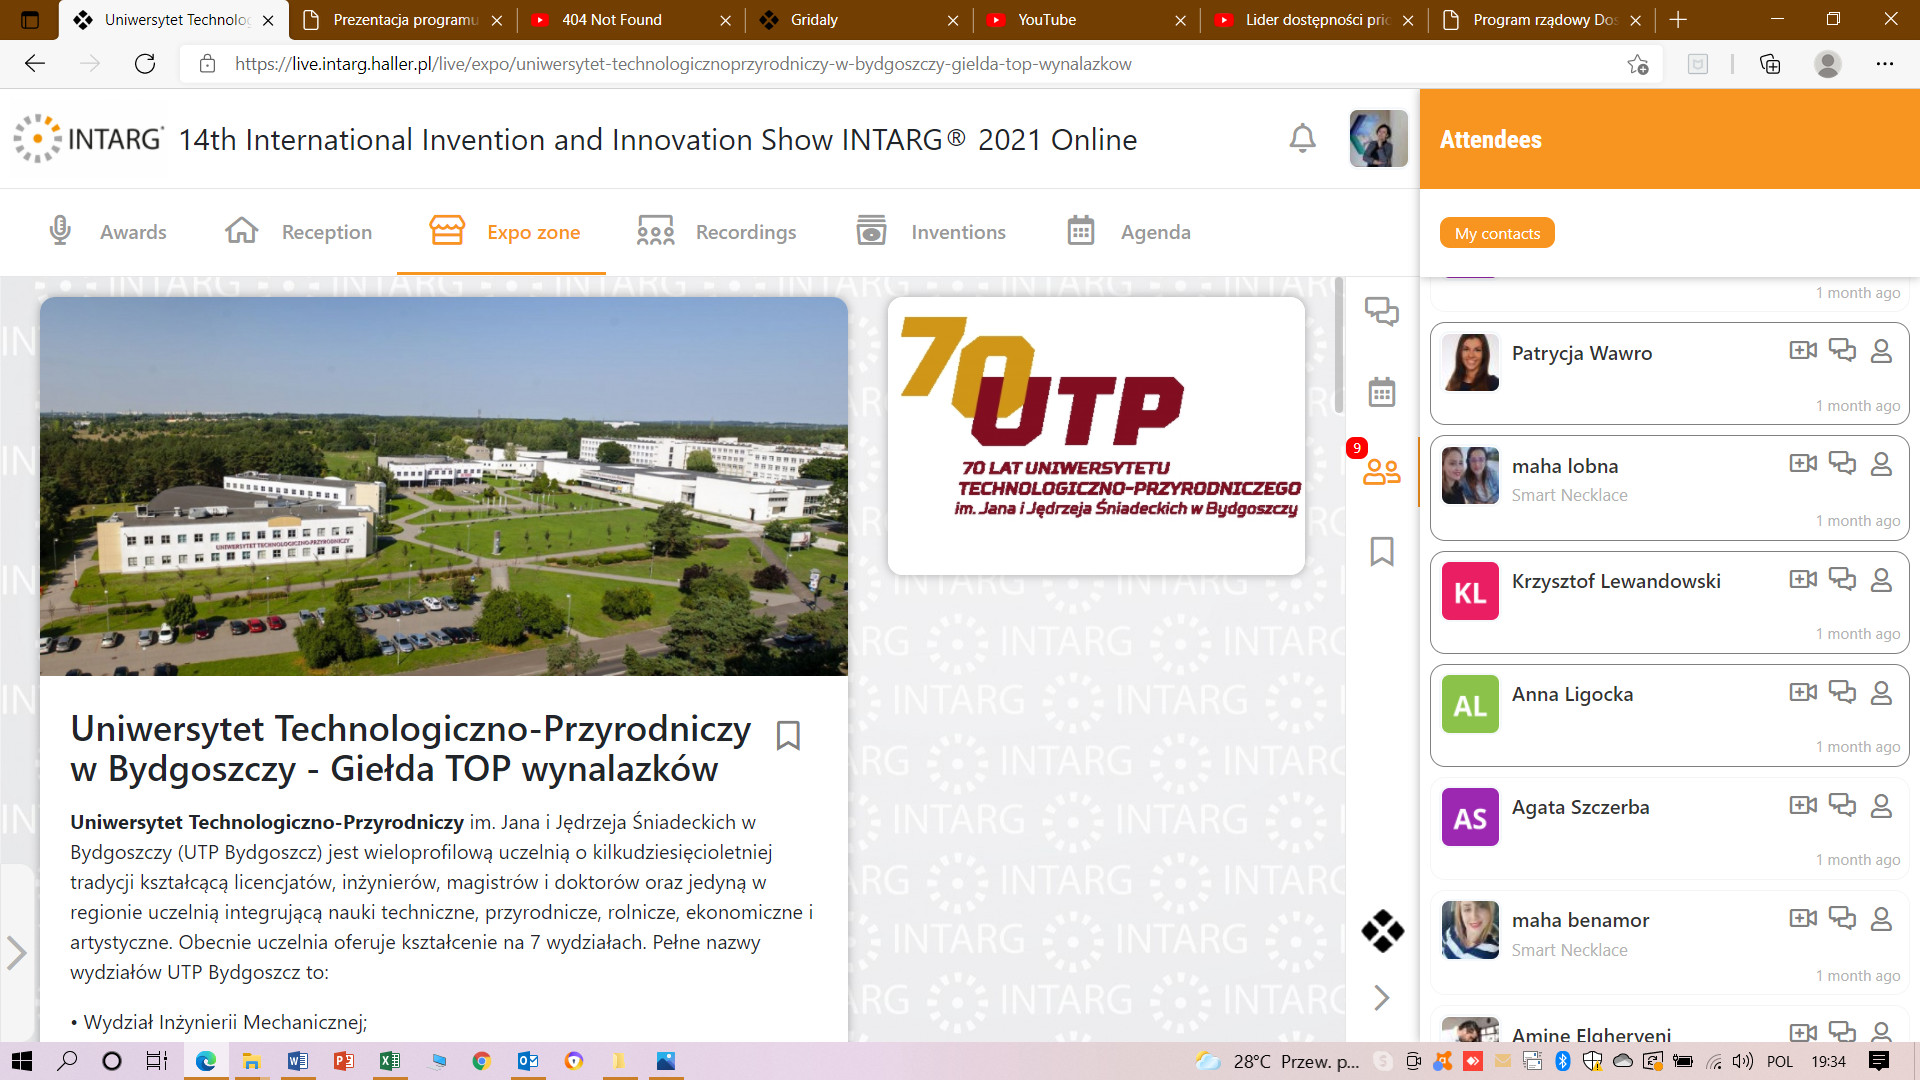Open browser settings ellipsis menu
Viewport: 1920px width, 1080px height.
[1885, 64]
